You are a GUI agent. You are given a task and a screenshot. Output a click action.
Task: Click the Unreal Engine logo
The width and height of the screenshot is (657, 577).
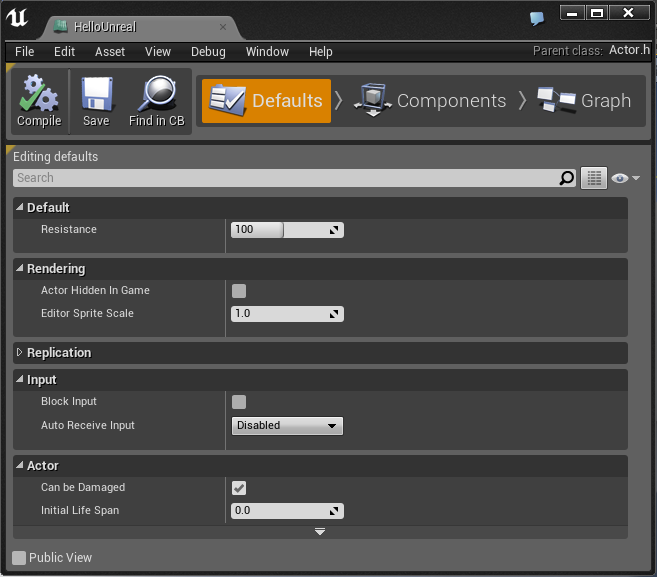(x=17, y=18)
